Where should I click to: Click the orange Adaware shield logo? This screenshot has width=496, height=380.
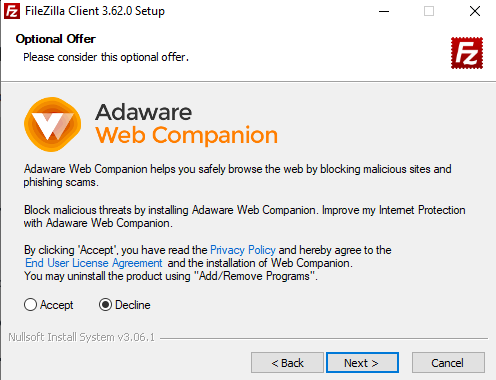[53, 124]
